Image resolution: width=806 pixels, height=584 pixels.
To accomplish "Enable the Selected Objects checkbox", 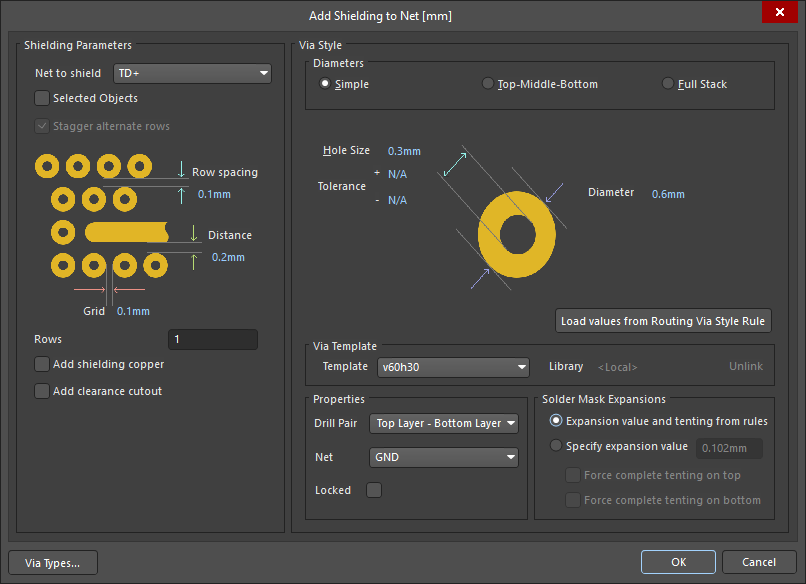I will 42,98.
